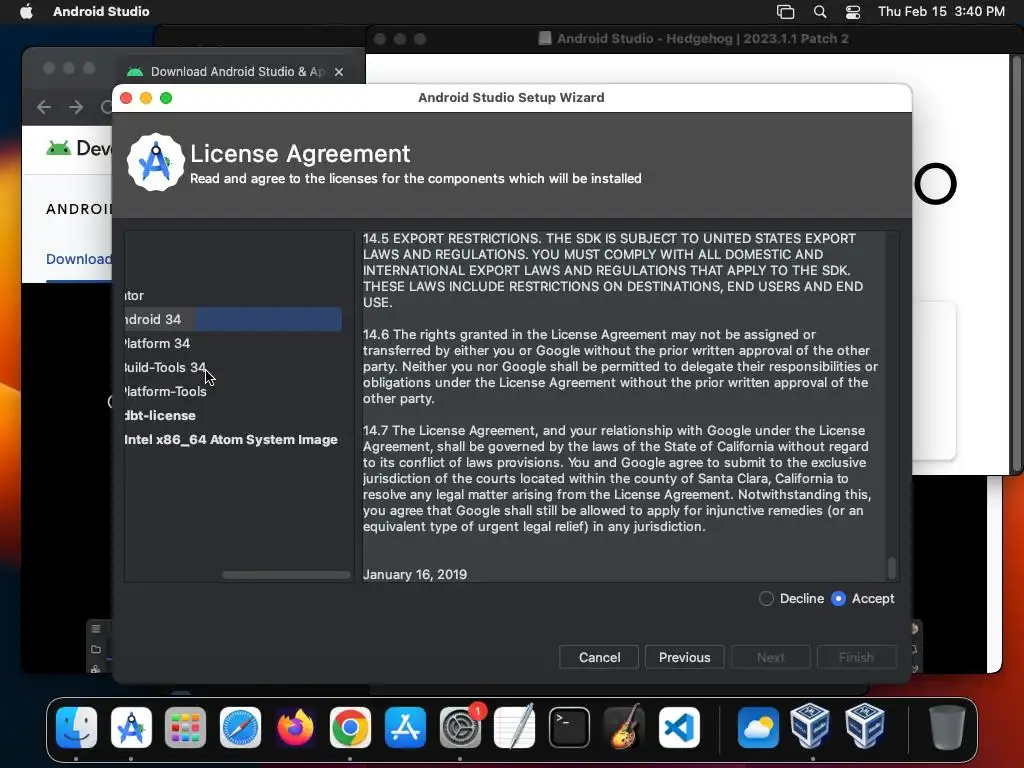
Task: Open Android Studio from the Dock
Action: point(131,727)
